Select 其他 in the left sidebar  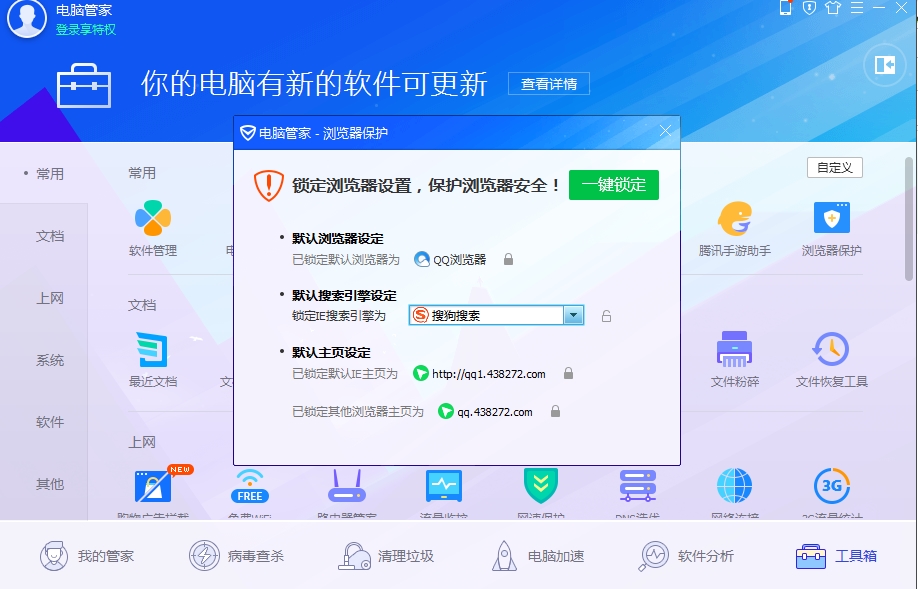49,484
